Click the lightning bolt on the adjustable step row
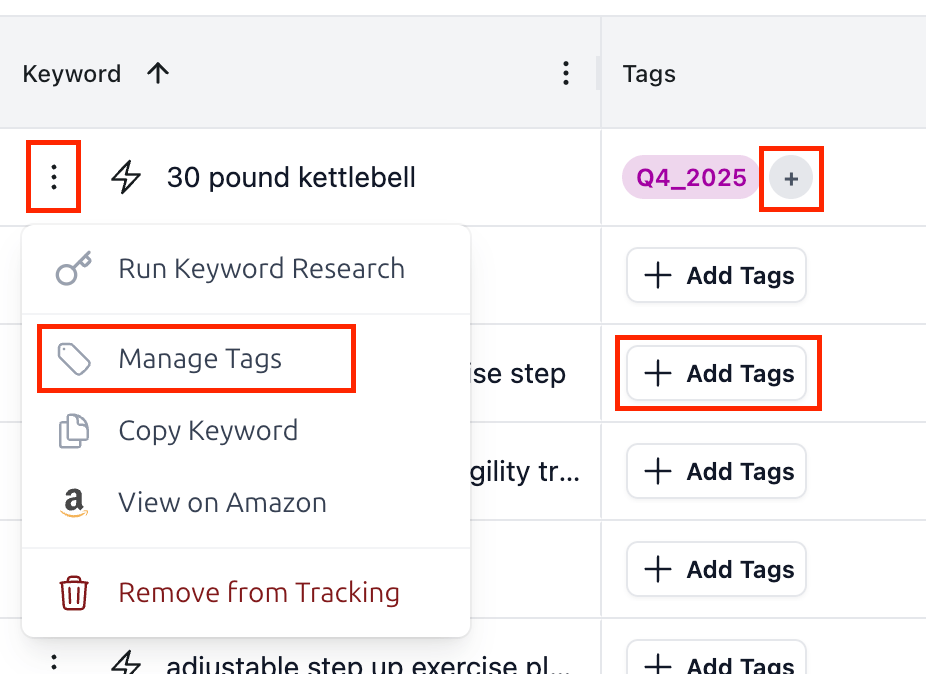The image size is (926, 674). click(x=125, y=660)
